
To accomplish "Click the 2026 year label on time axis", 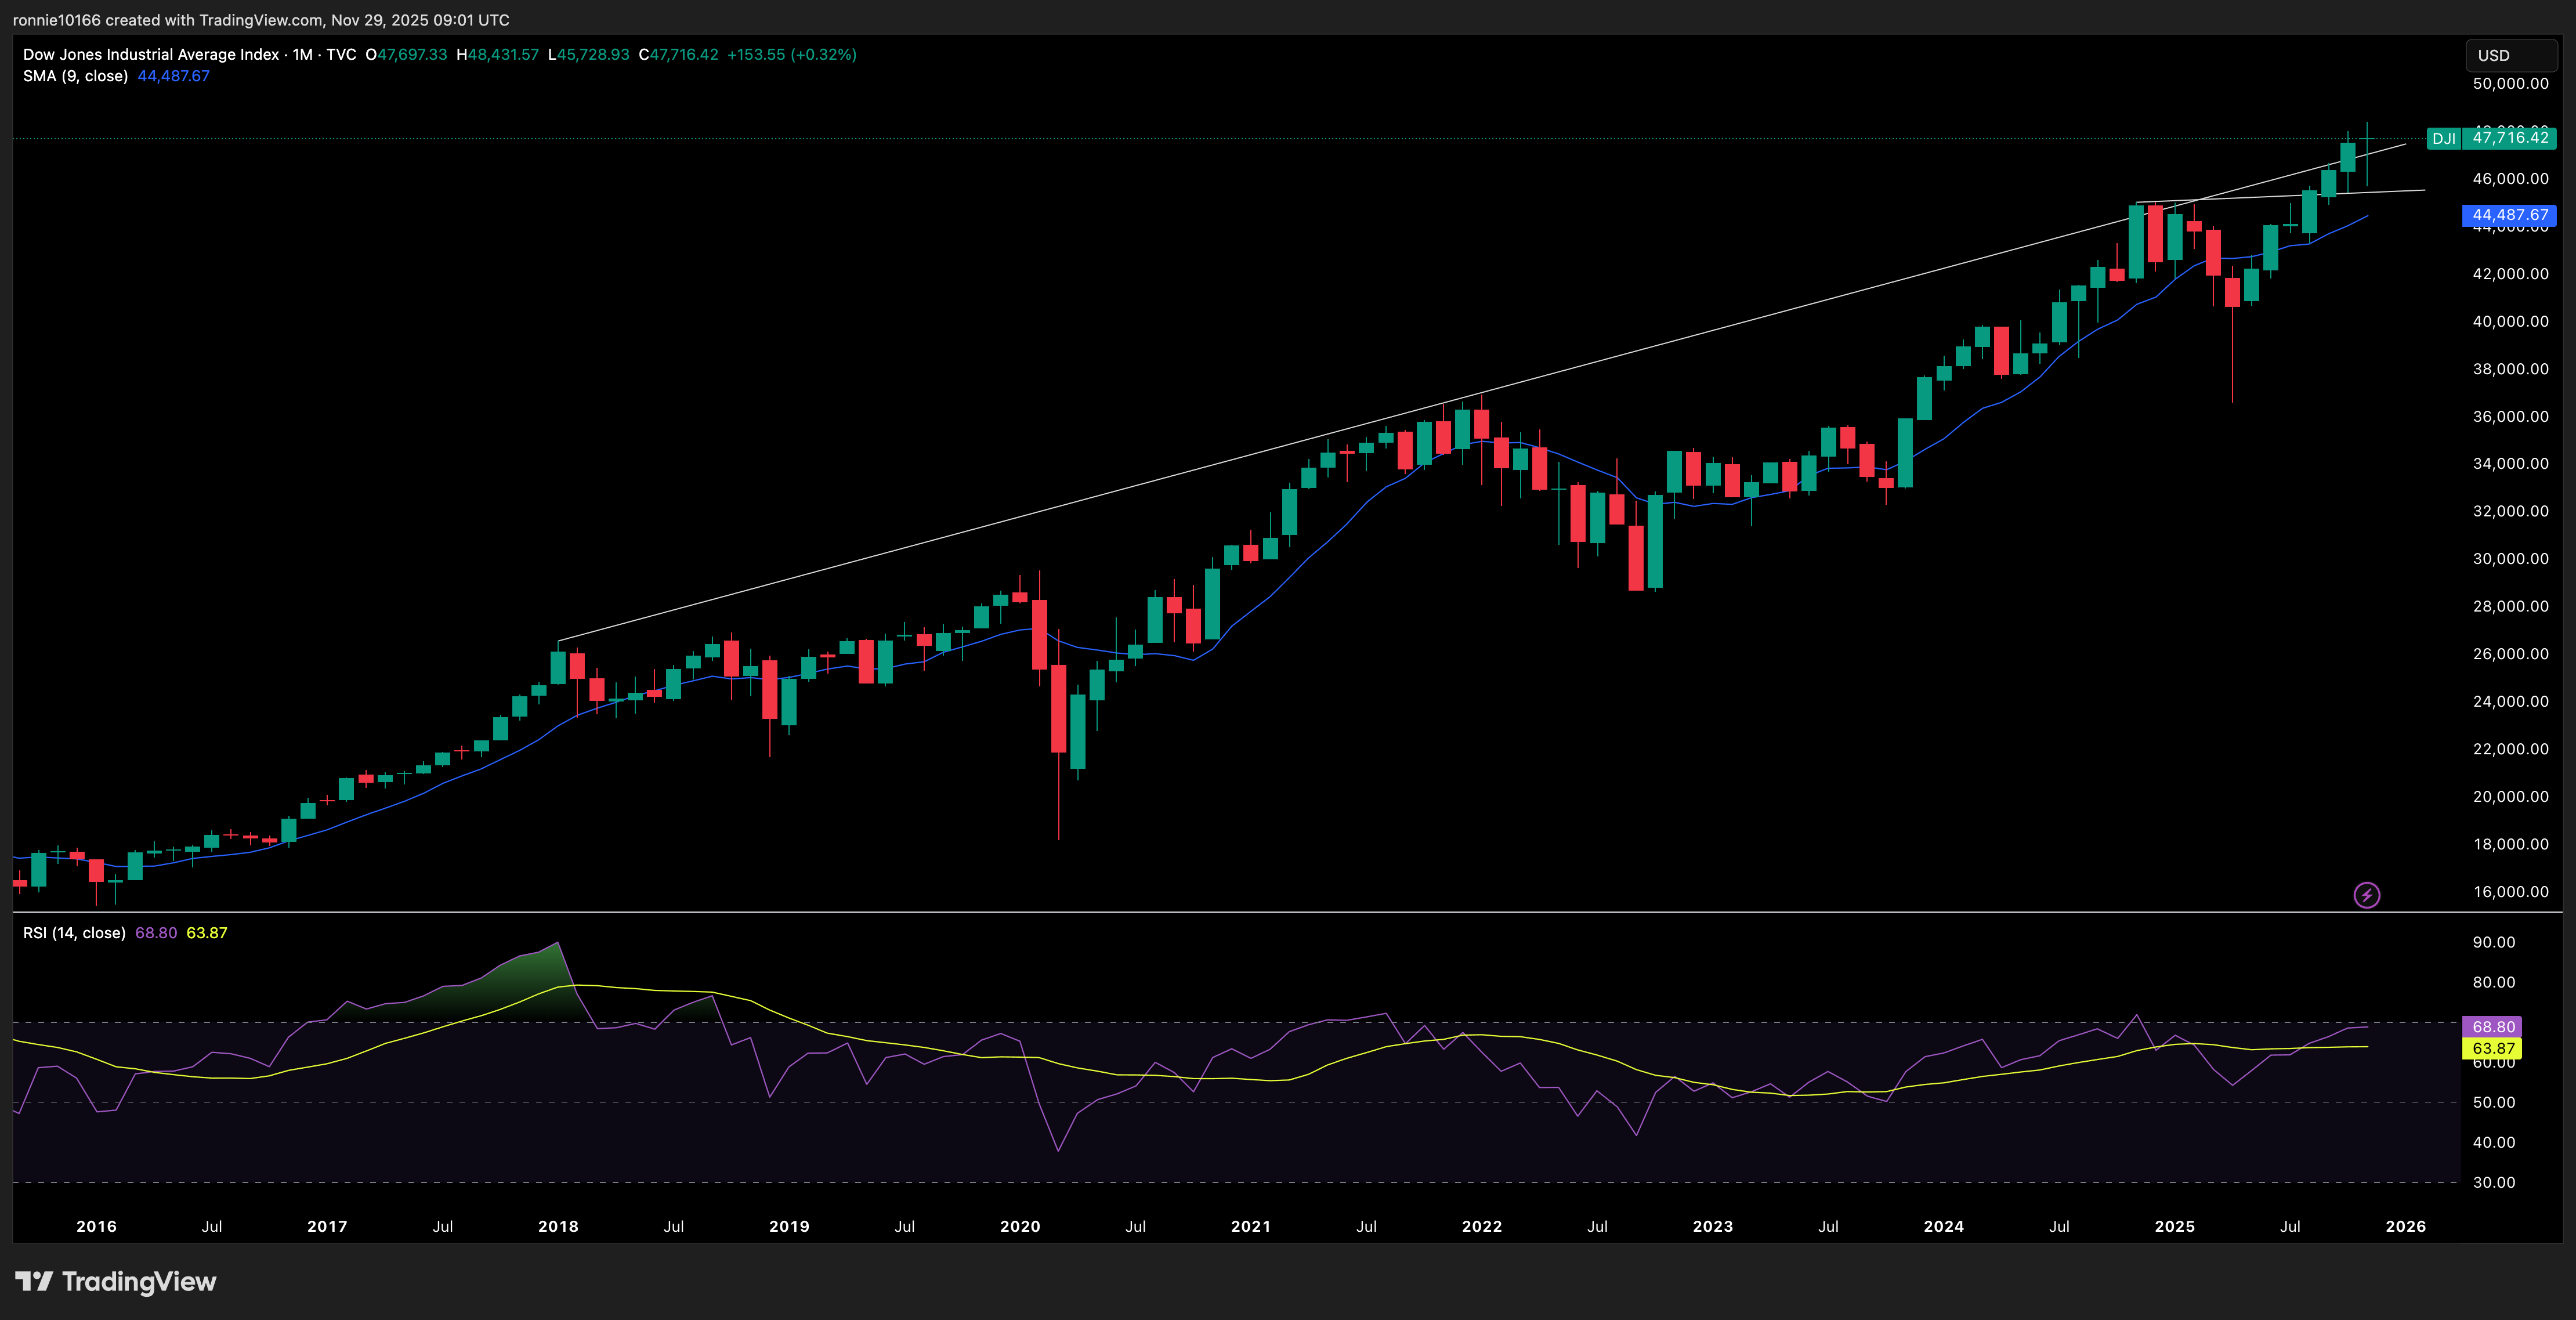I will 2405,1226.
